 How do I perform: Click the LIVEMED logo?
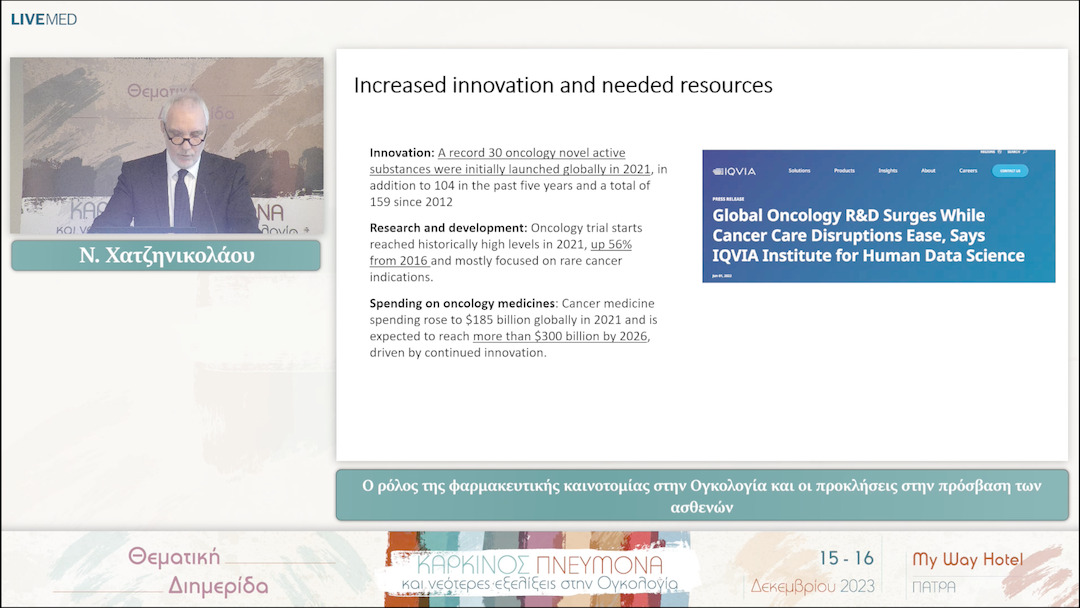[44, 19]
